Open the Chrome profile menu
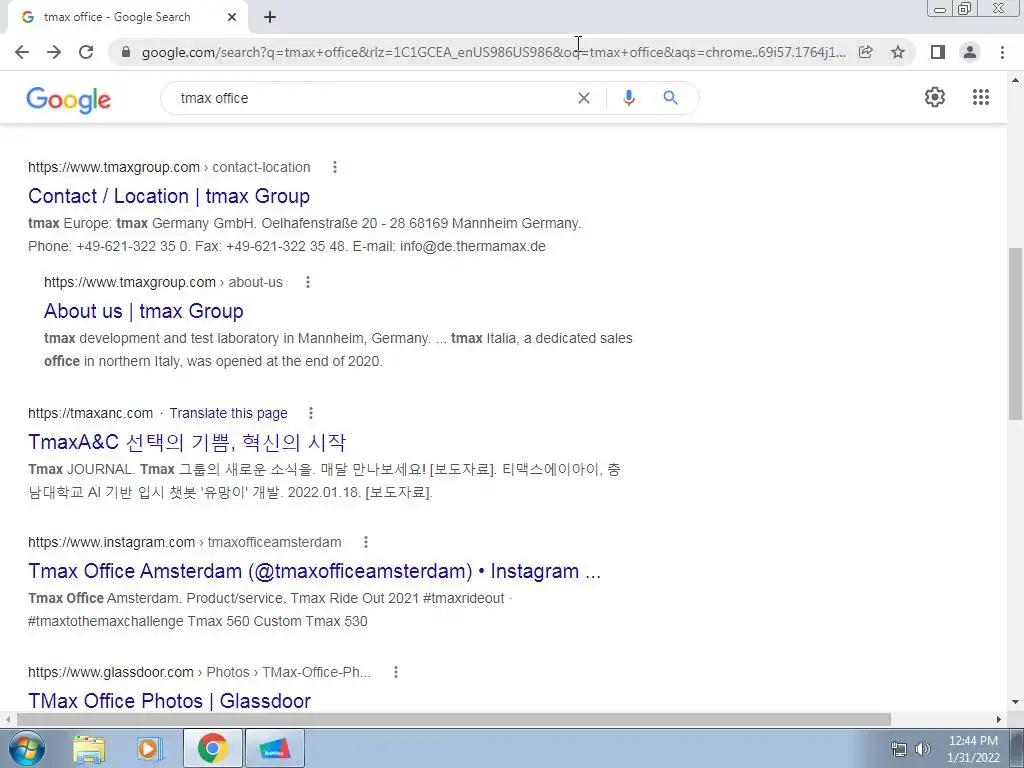The image size is (1024, 768). [970, 52]
